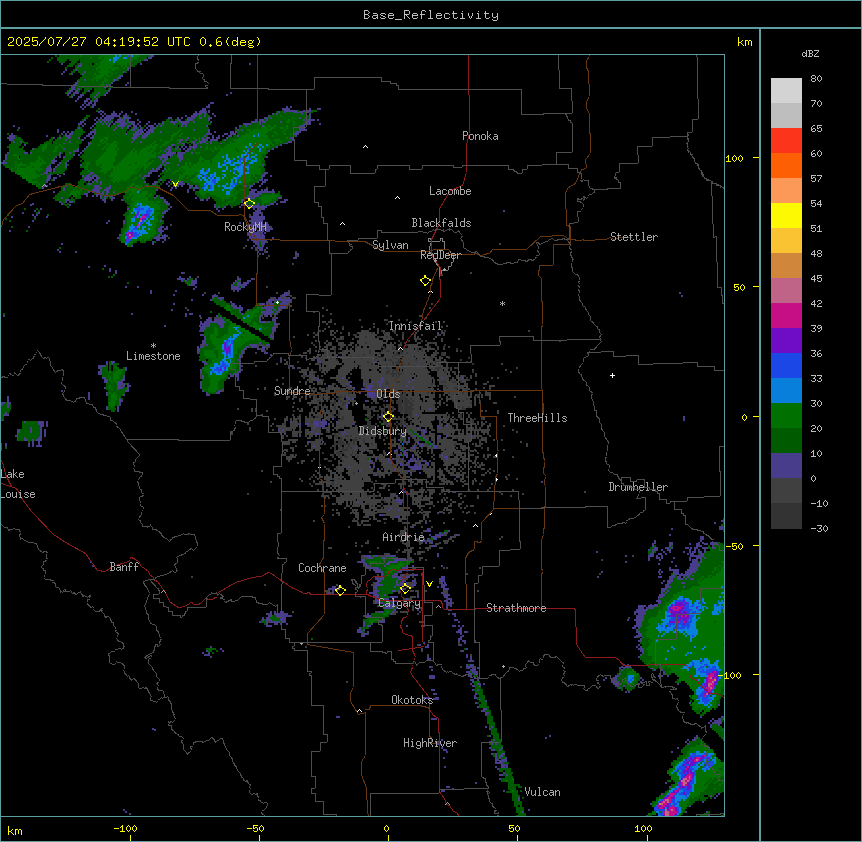Click the 45 dBZ legend value
Screen dimensions: 862x842
(816, 279)
